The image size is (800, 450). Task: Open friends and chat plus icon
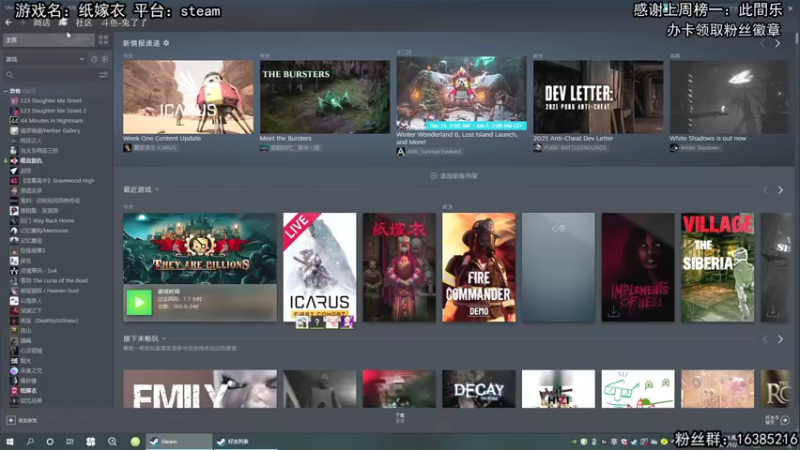click(785, 420)
